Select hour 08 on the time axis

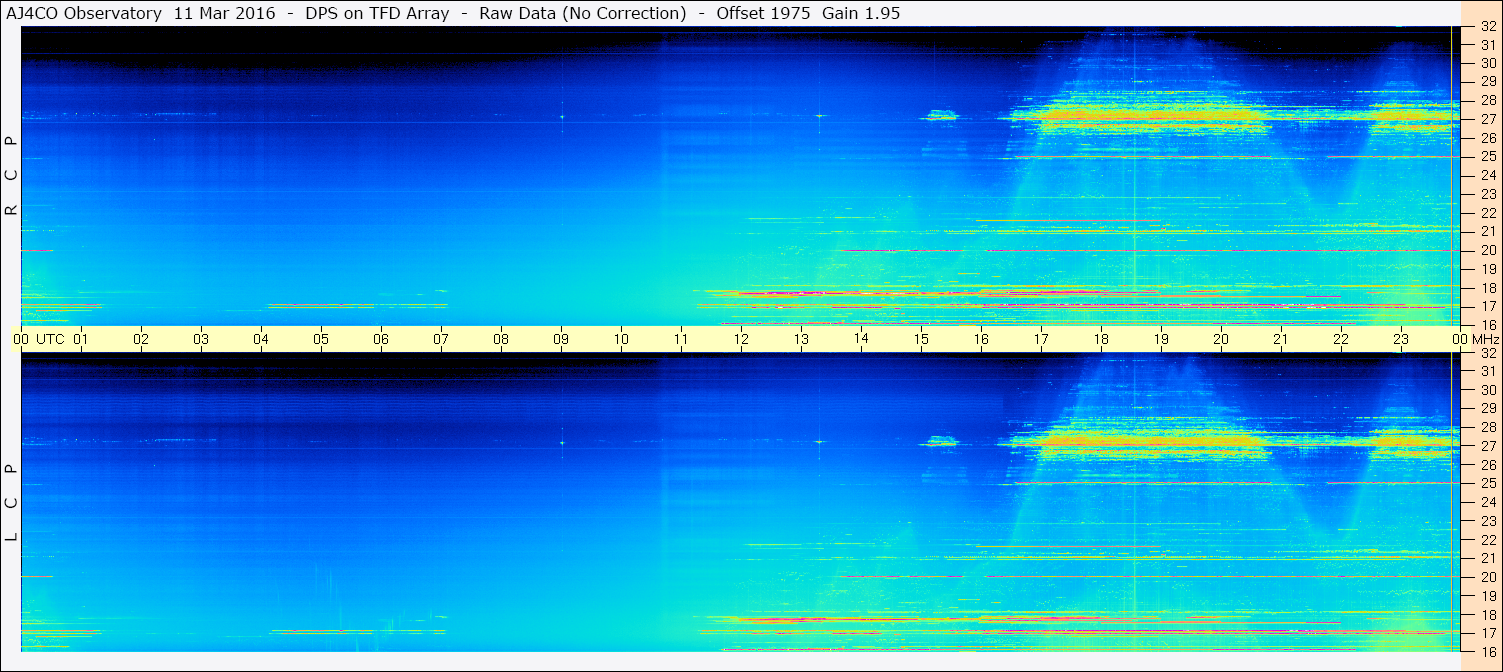[x=501, y=339]
